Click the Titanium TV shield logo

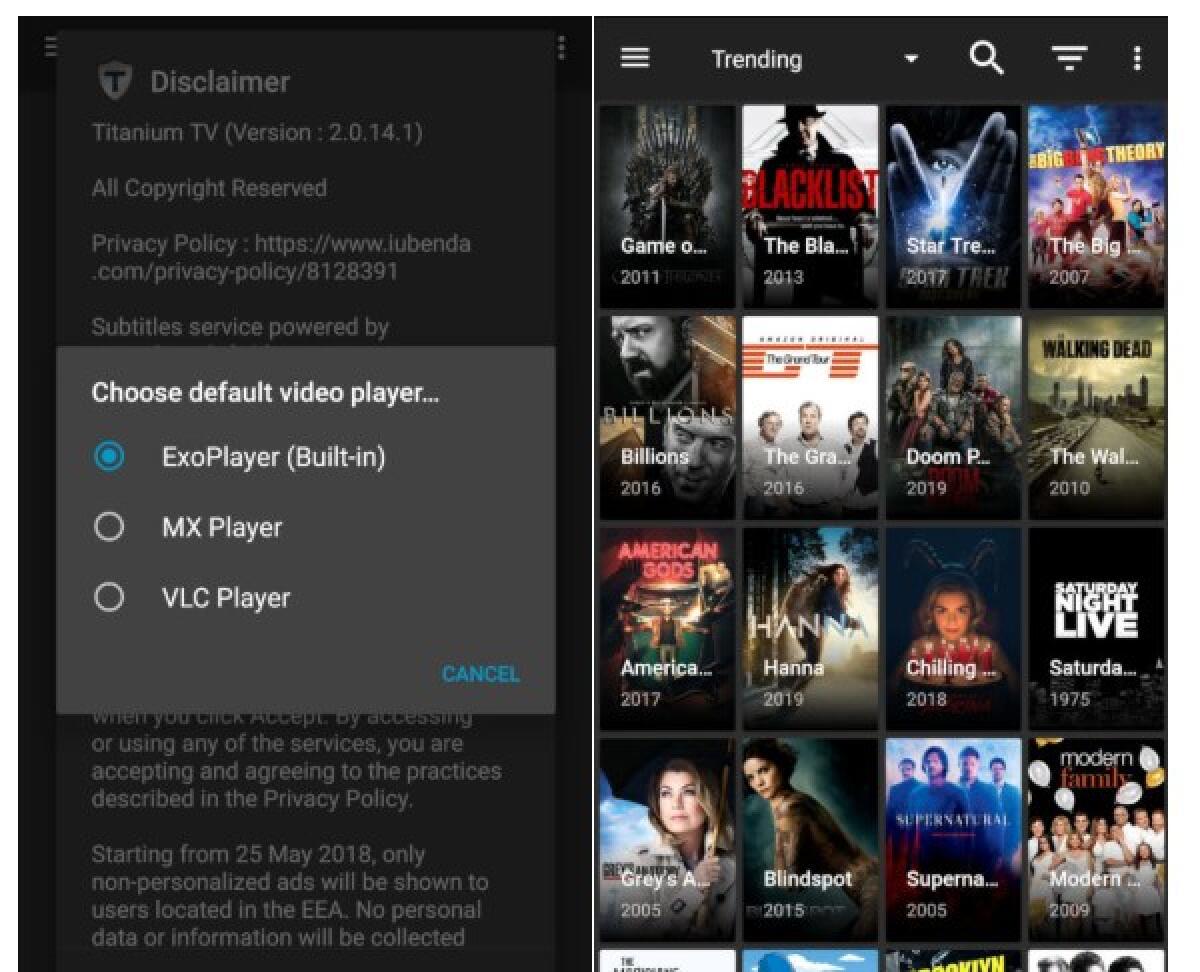(113, 81)
